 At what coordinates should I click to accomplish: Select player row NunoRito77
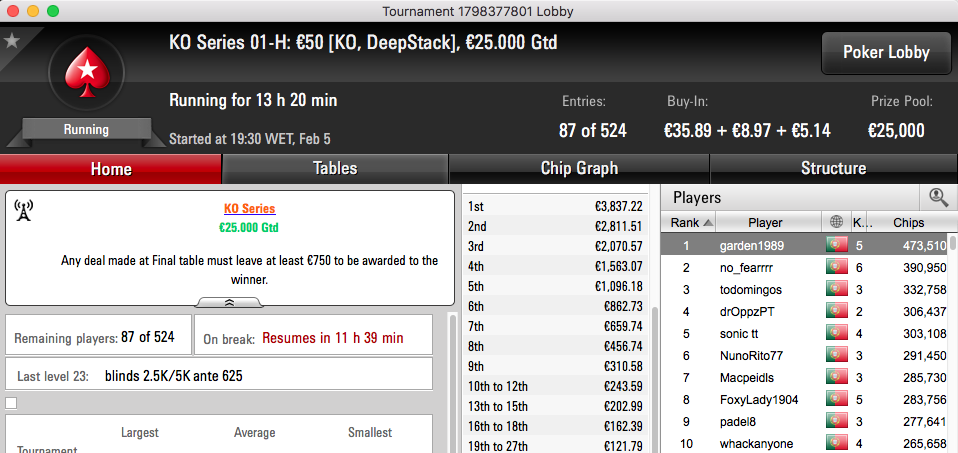pyautogui.click(x=805, y=356)
